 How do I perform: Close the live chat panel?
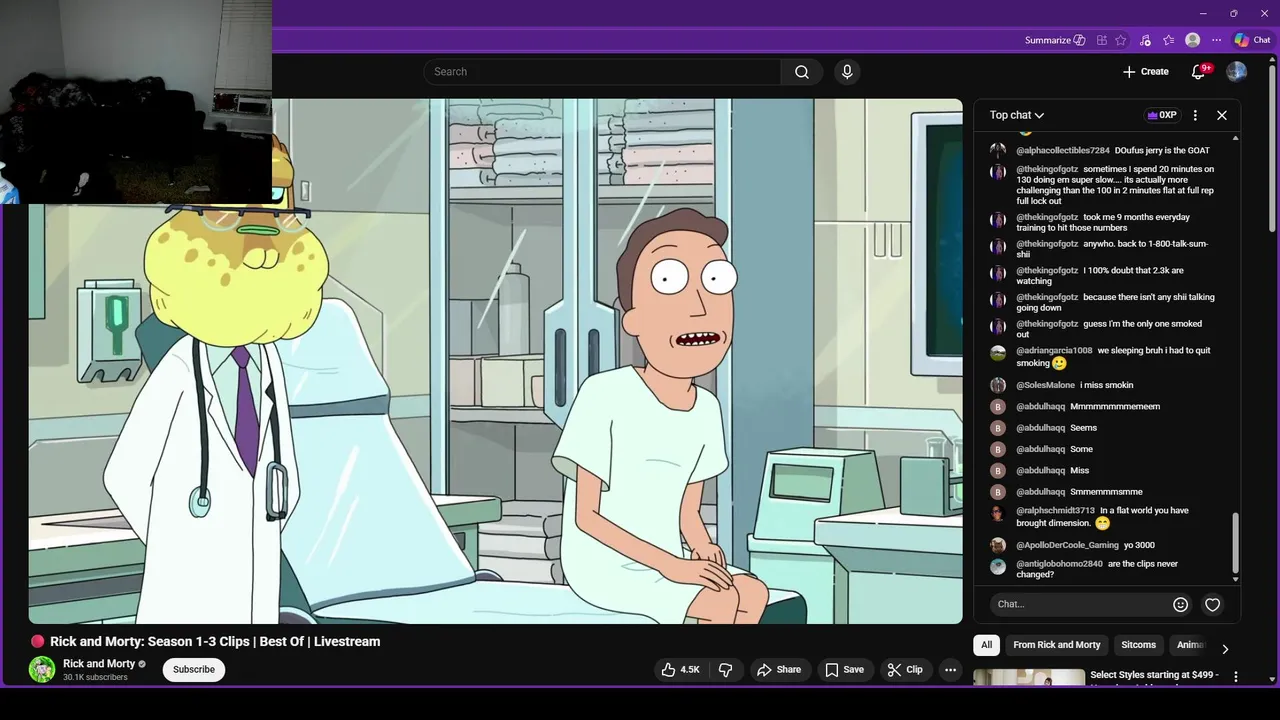pyautogui.click(x=1222, y=115)
